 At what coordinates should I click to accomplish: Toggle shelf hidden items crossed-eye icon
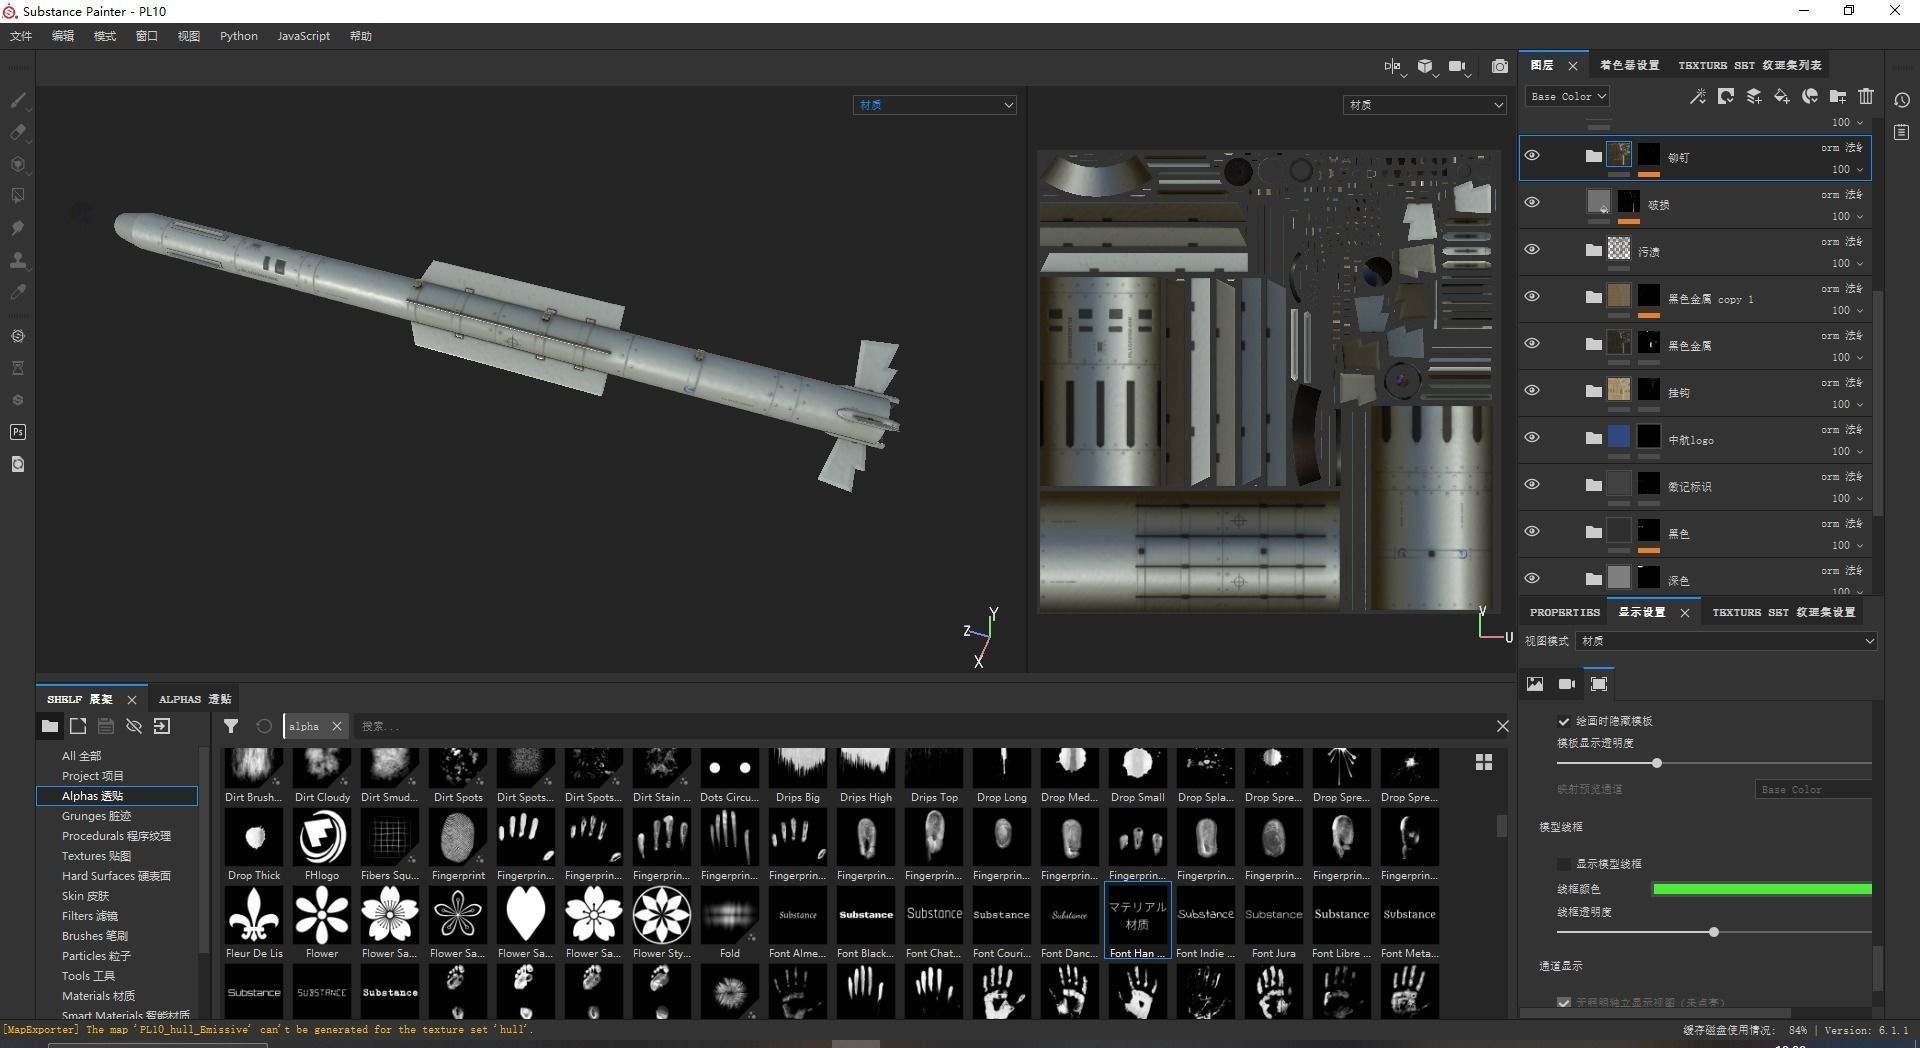(x=134, y=726)
